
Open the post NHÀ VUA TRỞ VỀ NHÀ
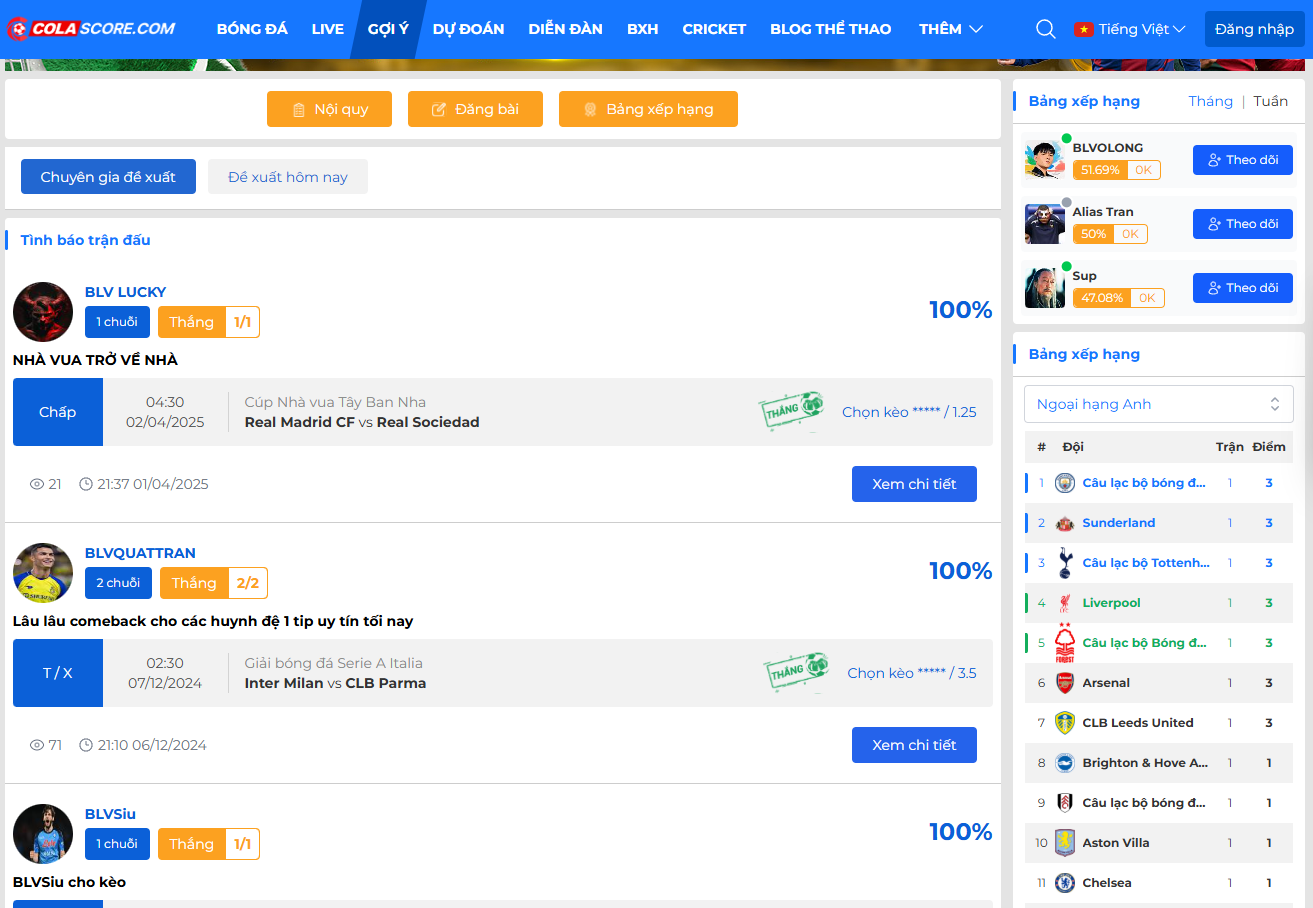coord(95,360)
